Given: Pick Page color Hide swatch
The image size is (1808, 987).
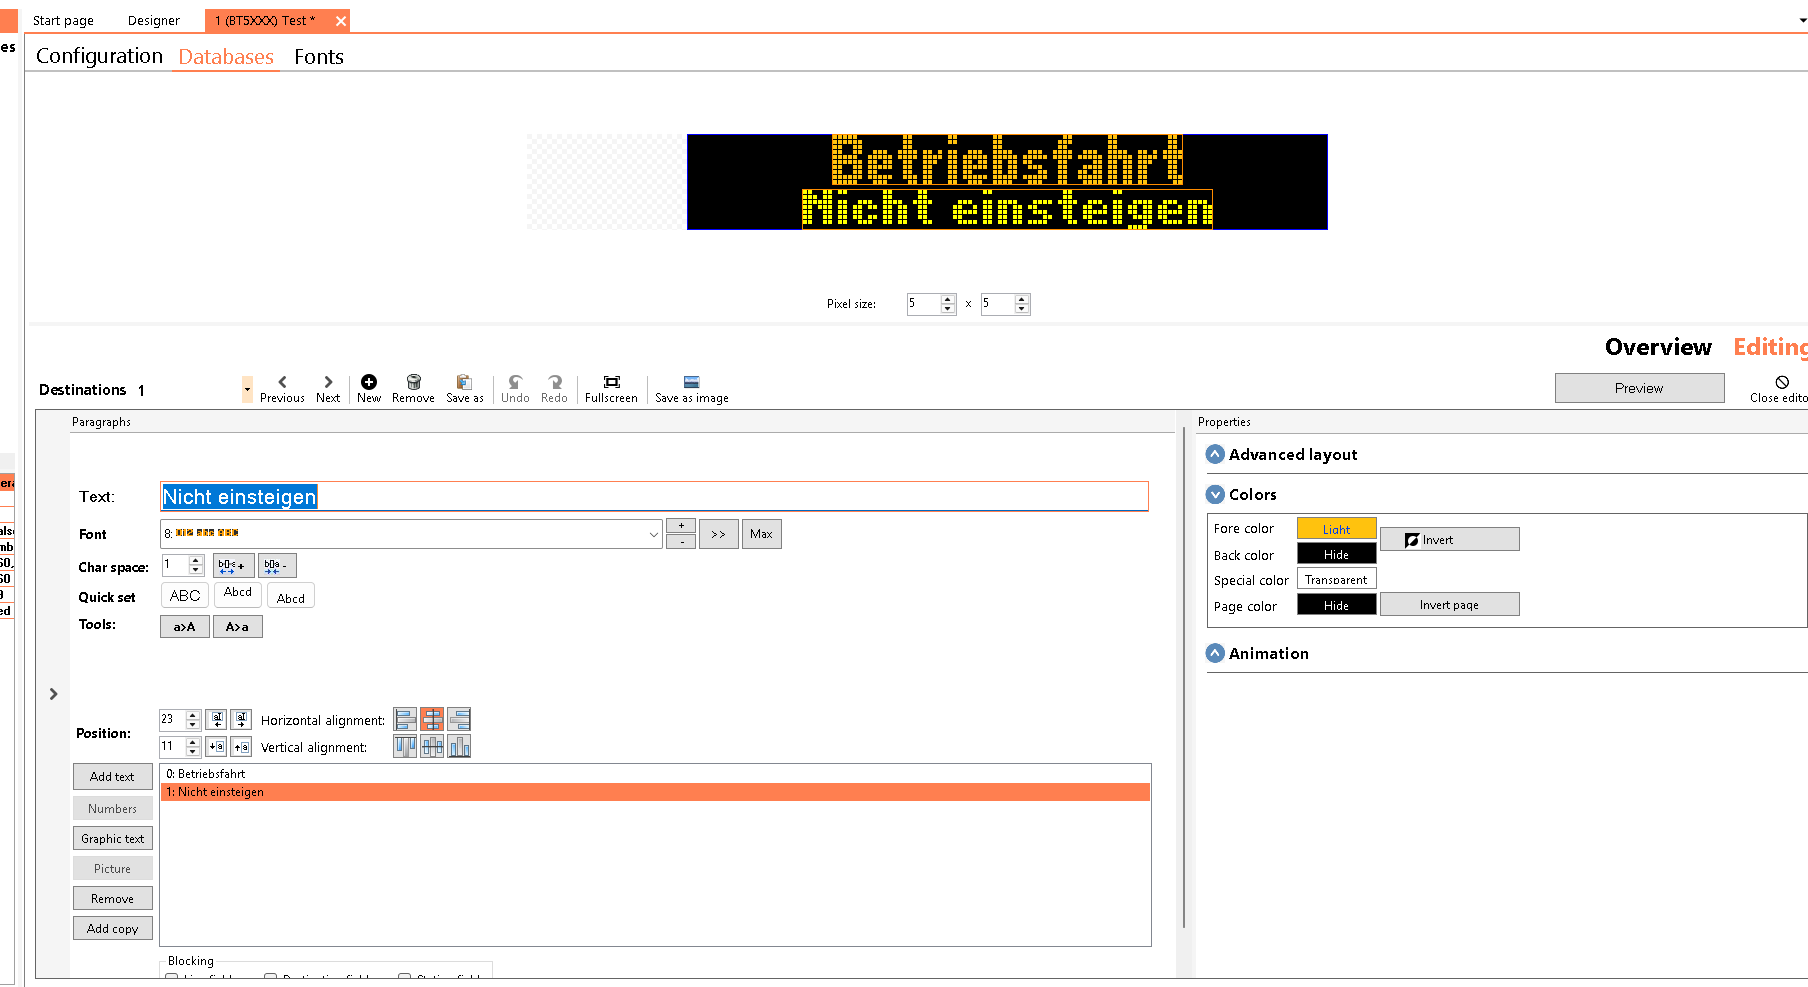Looking at the screenshot, I should click(x=1336, y=605).
